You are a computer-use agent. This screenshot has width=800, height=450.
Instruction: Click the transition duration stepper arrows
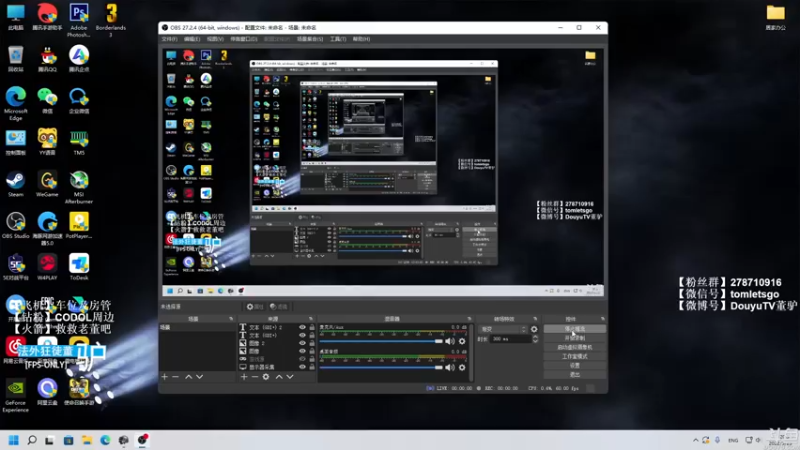tap(535, 339)
